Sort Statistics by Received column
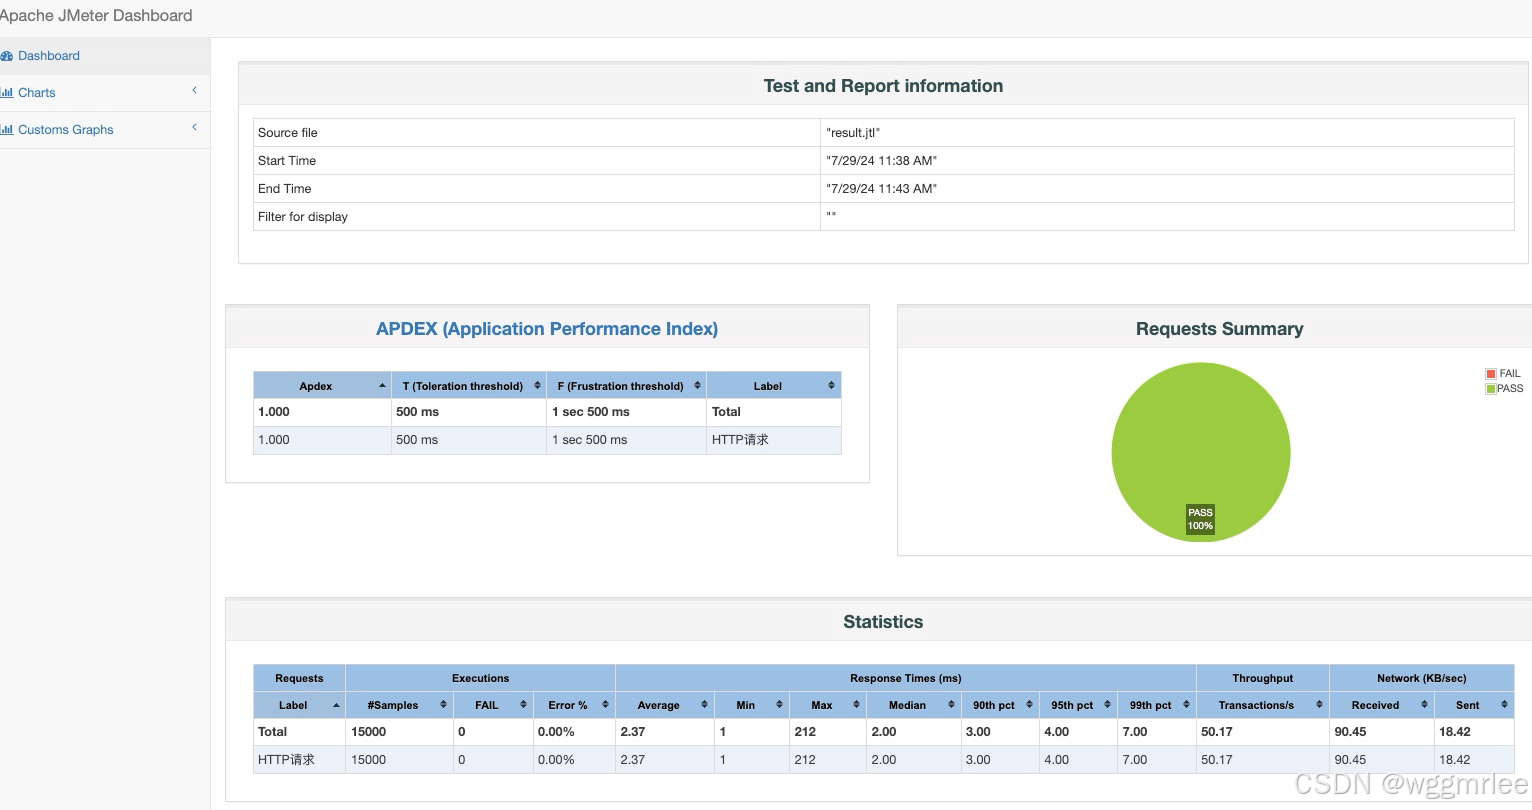Image resolution: width=1532 pixels, height=810 pixels. [1382, 705]
